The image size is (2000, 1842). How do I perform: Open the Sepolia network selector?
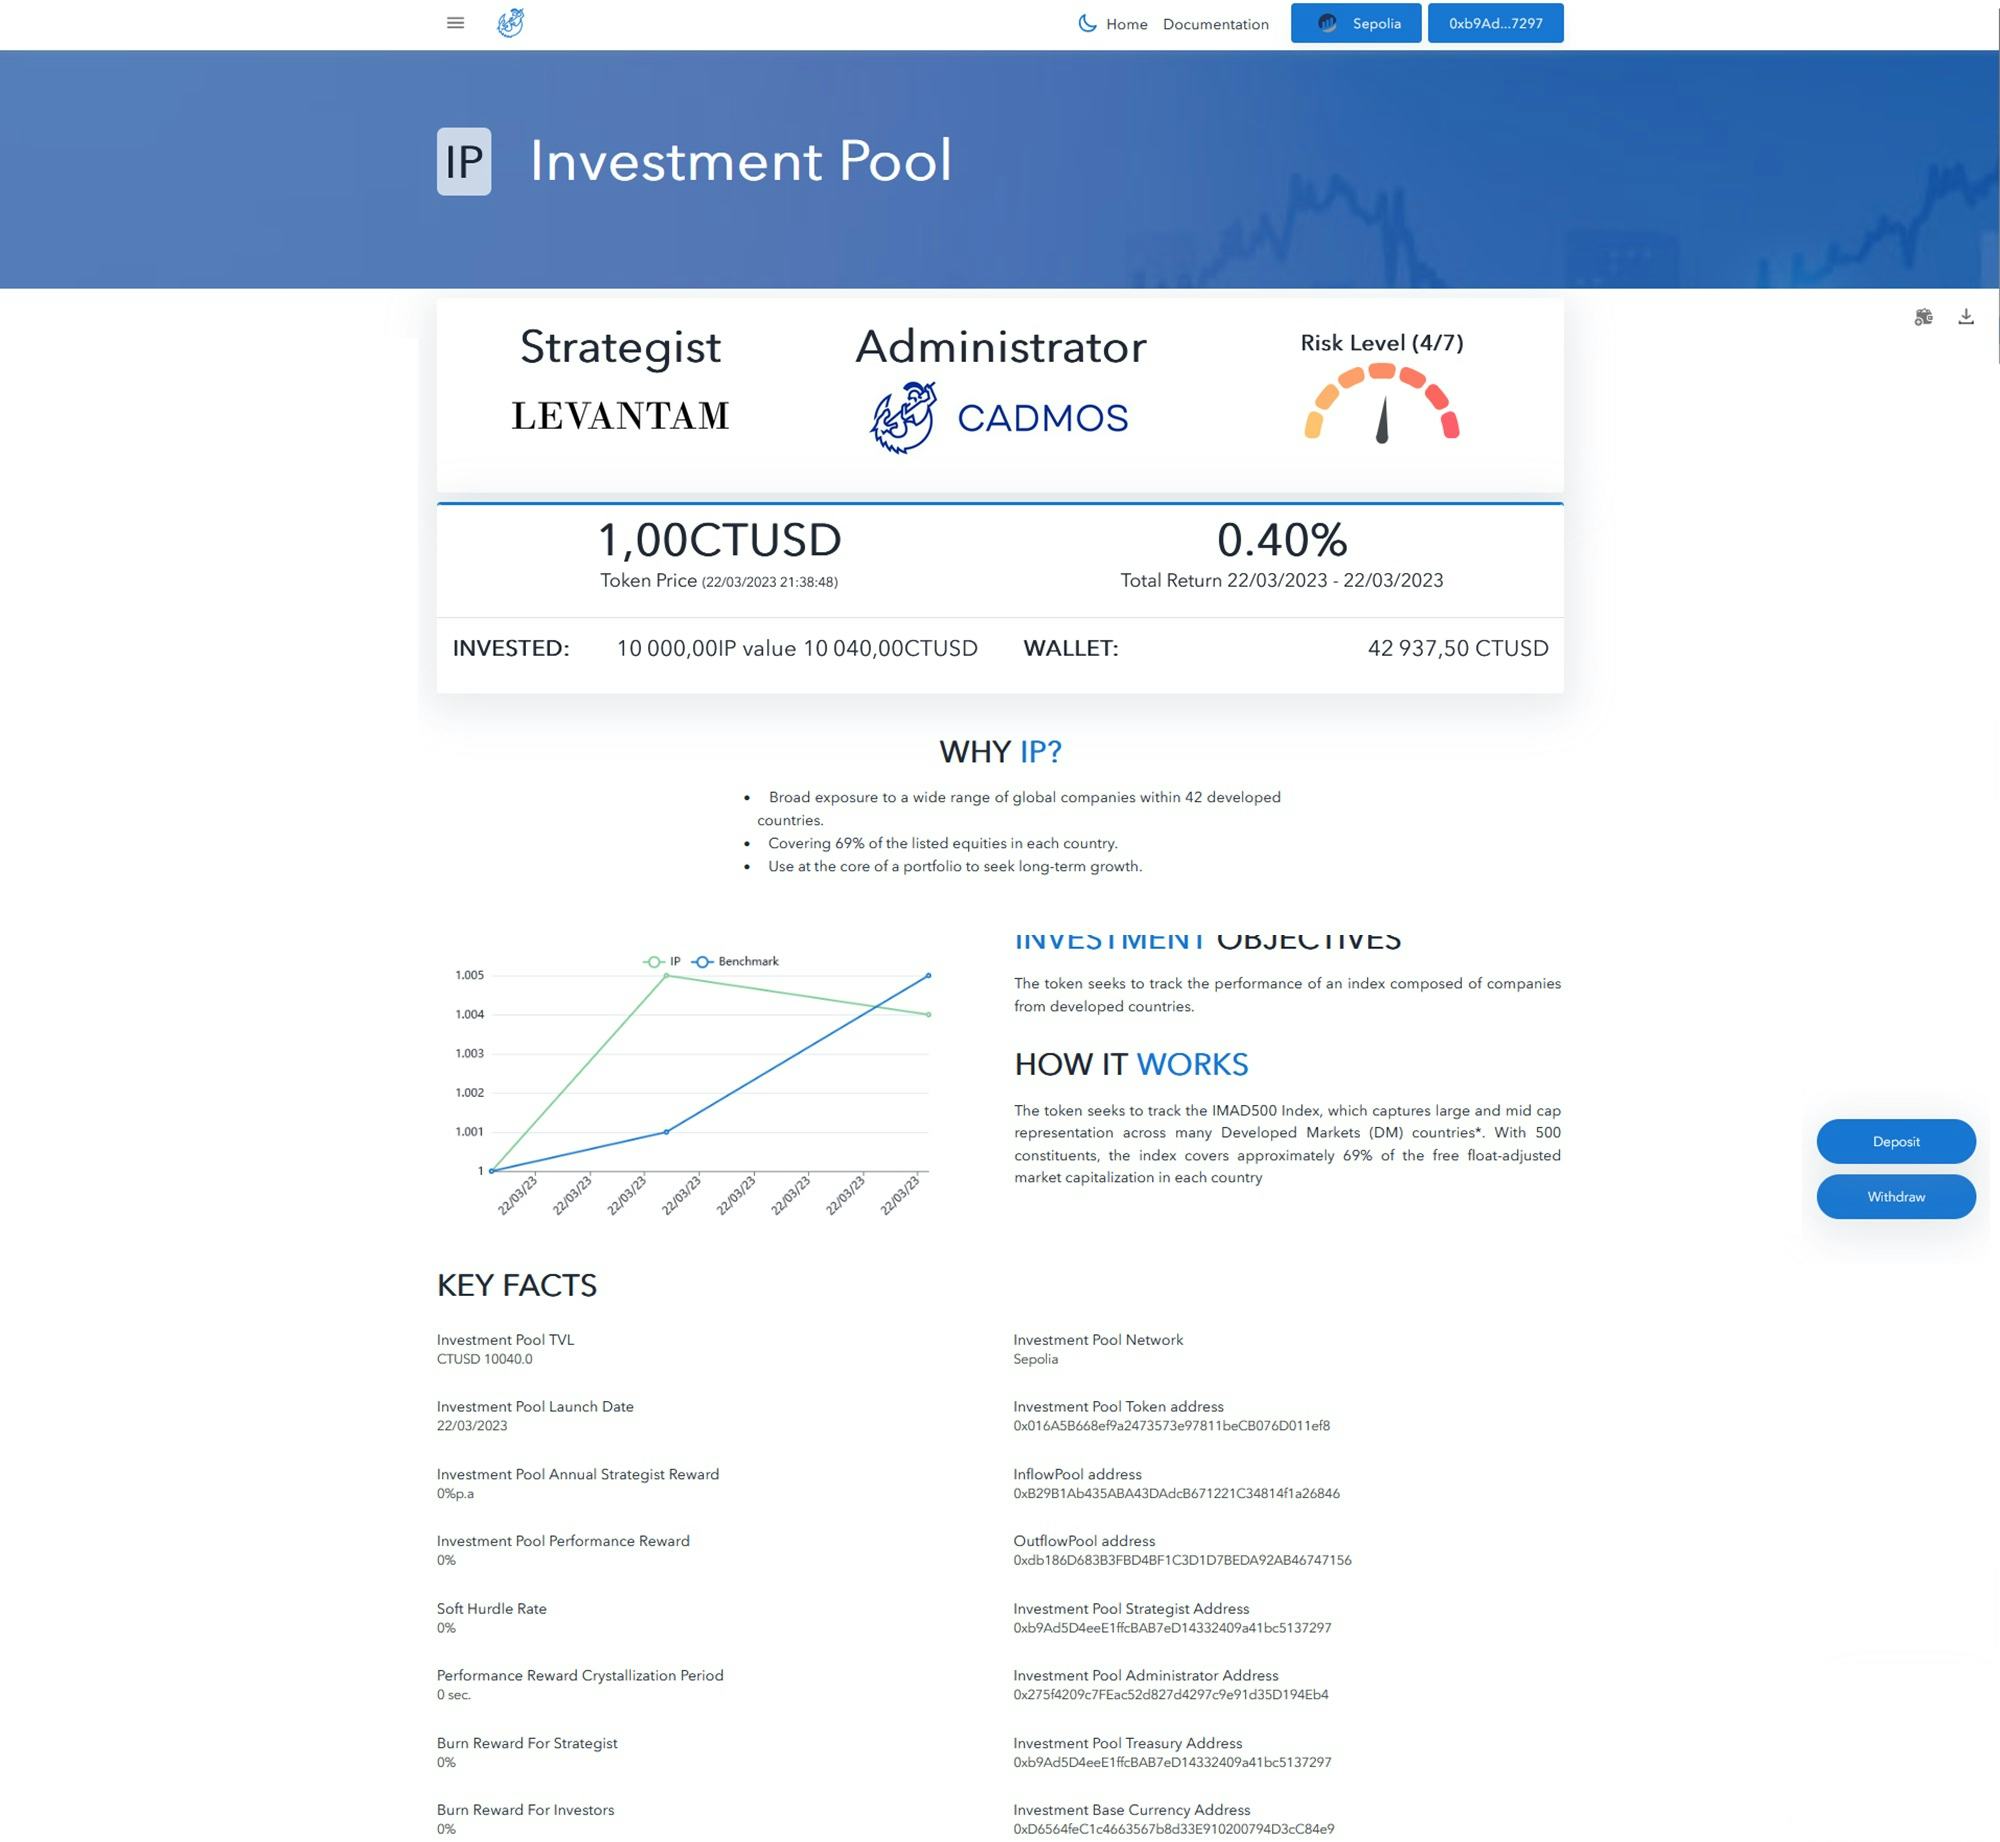coord(1355,23)
